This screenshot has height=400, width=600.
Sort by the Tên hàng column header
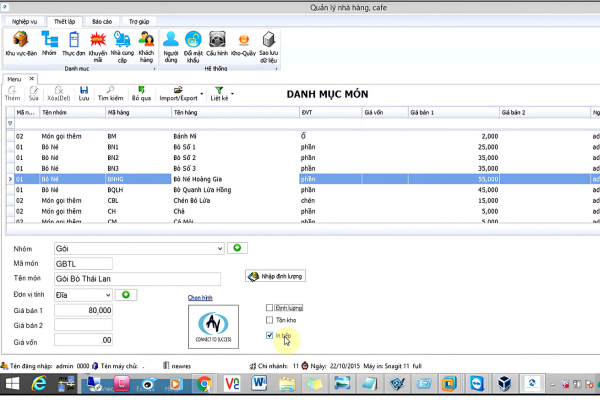coord(235,113)
